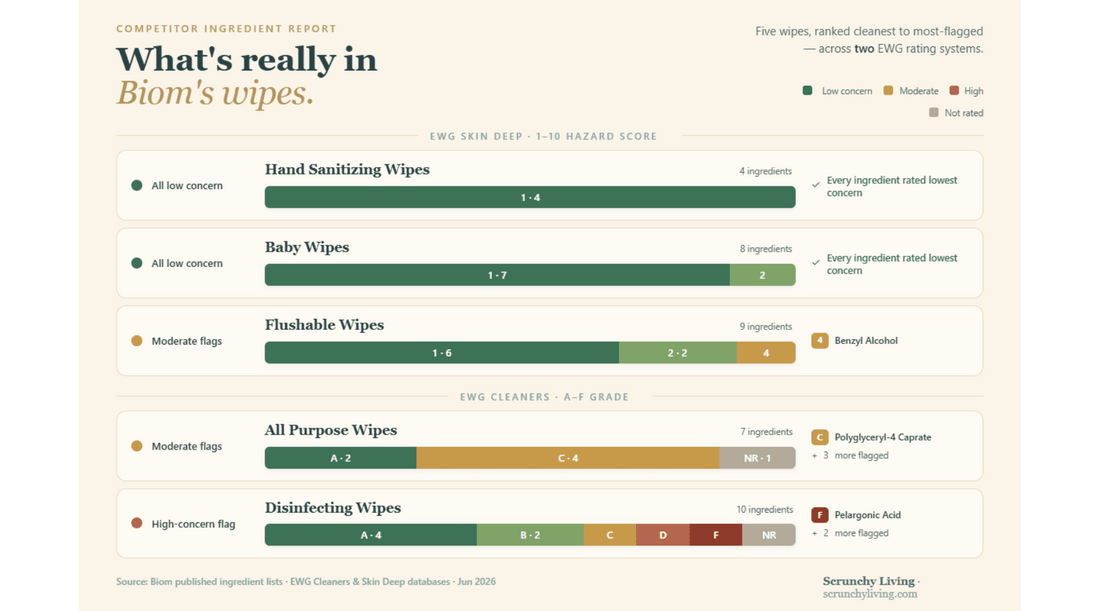Screen dimensions: 1100x611
Task: Click the EWG Cleaners A–F Grade heading
Action: (544, 397)
